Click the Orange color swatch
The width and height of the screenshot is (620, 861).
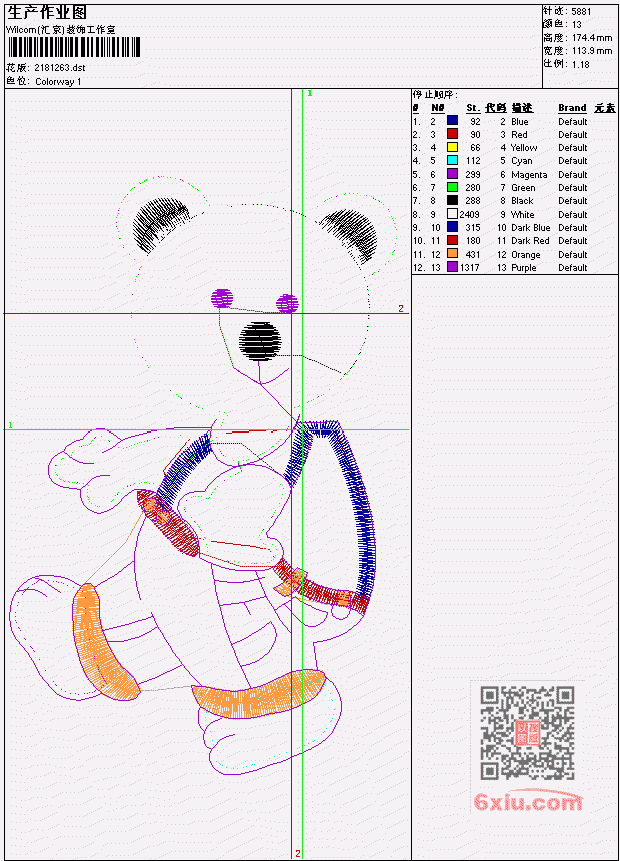(x=452, y=254)
